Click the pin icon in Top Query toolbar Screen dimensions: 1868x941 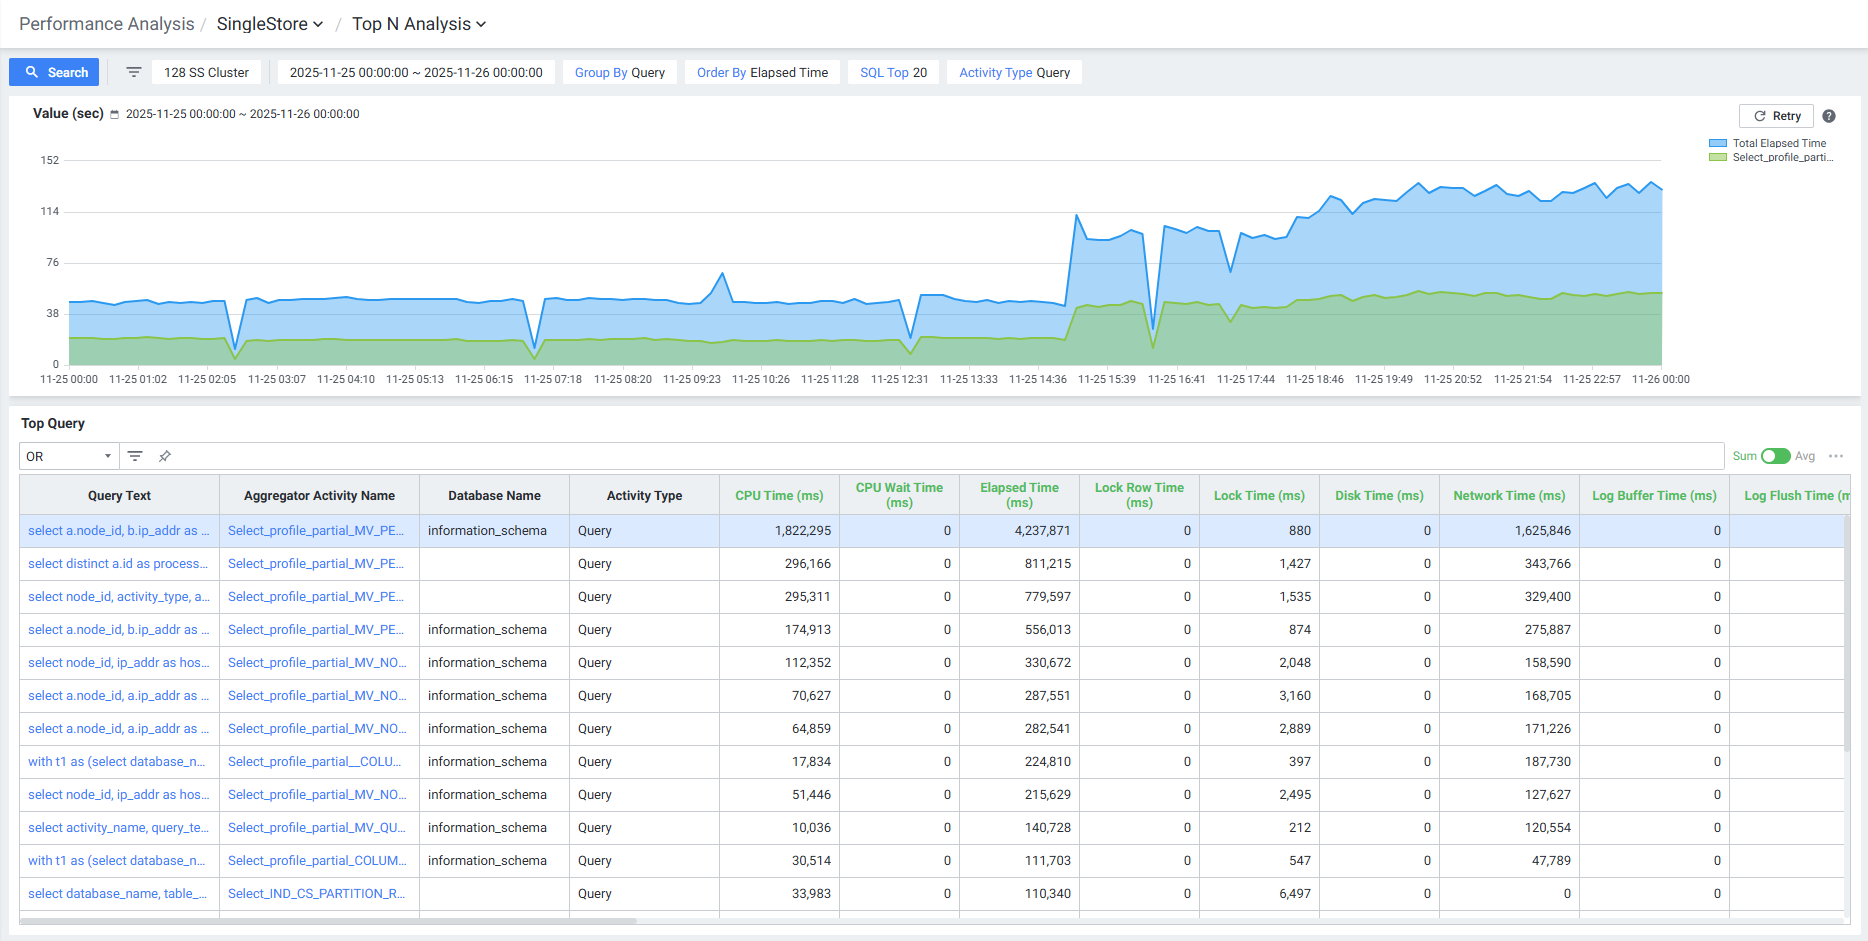[x=165, y=456]
